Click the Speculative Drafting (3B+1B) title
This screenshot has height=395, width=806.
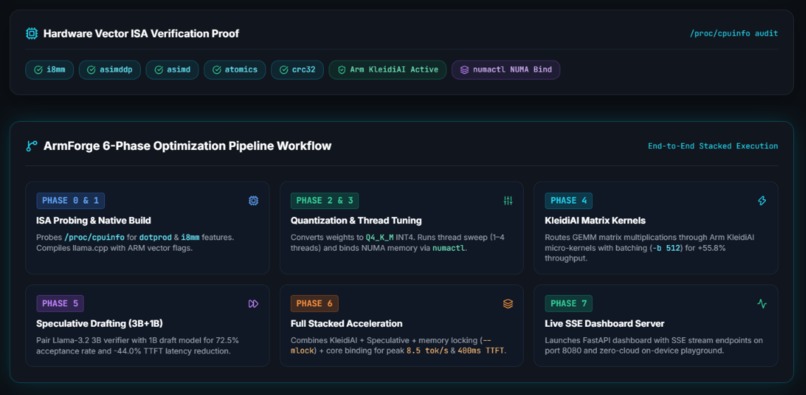(x=100, y=324)
